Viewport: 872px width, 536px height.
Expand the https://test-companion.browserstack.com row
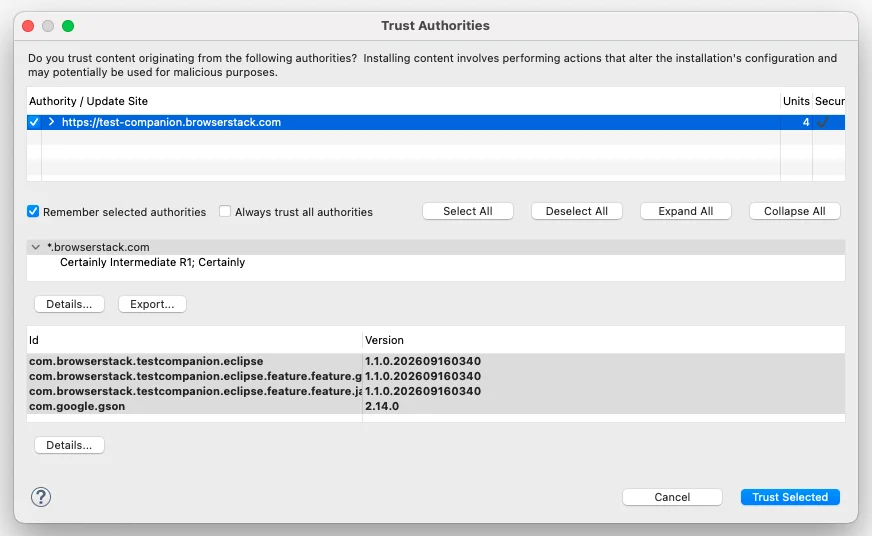click(x=51, y=122)
